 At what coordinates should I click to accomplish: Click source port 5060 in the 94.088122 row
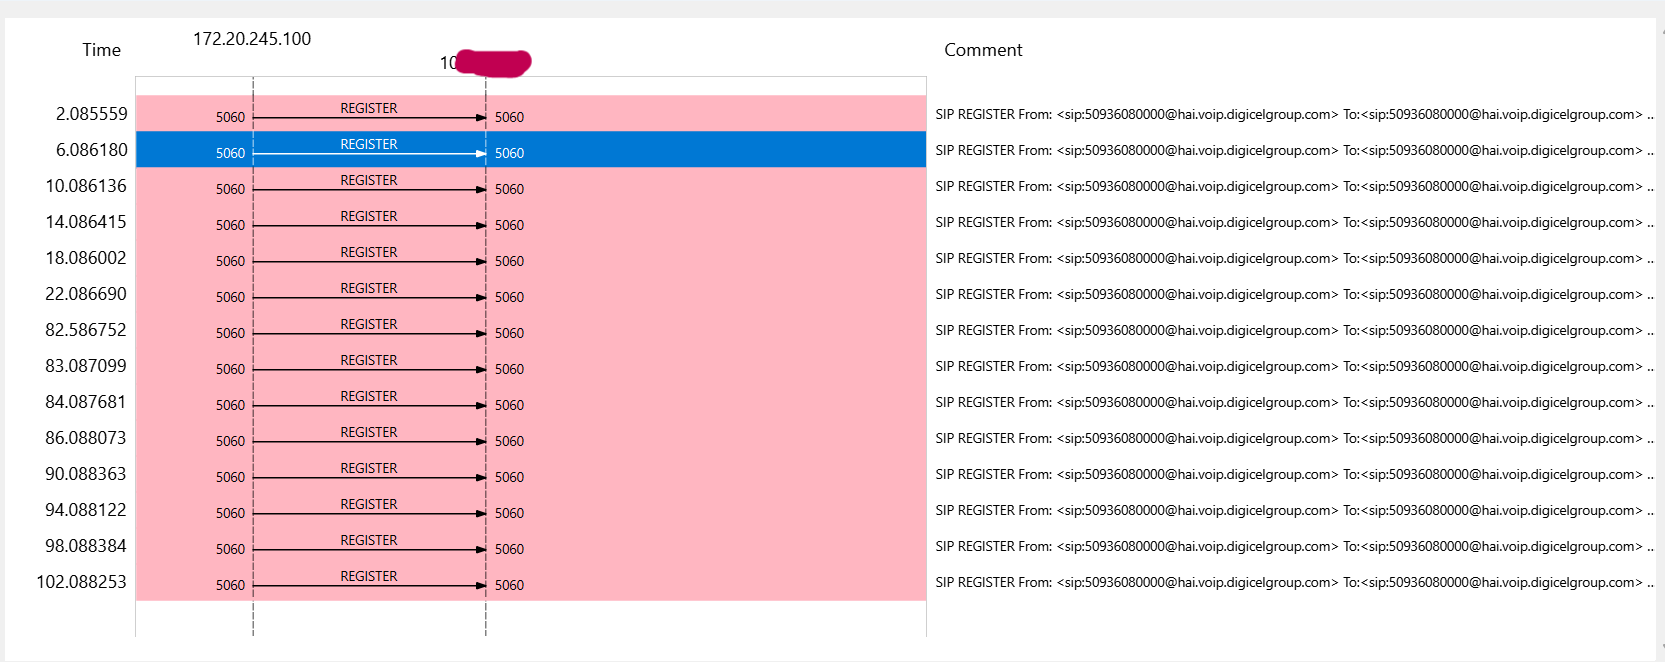pyautogui.click(x=230, y=513)
